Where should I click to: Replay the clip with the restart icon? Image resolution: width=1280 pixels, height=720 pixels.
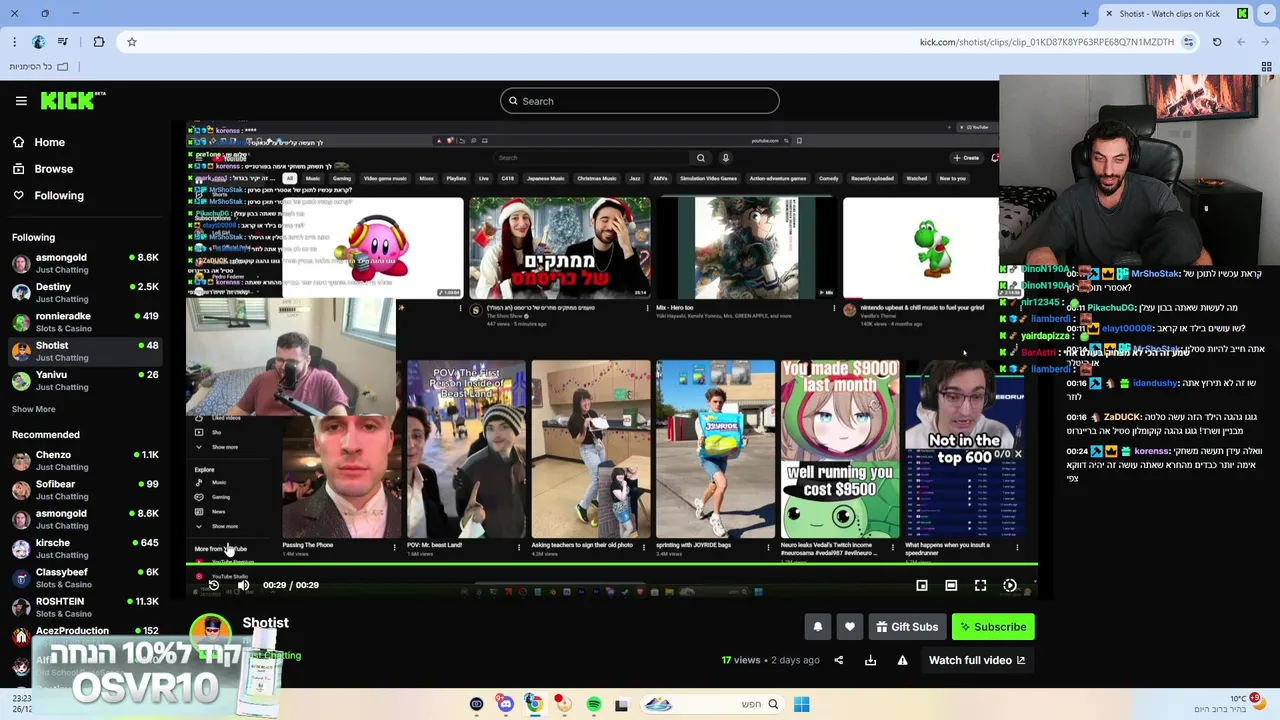(213, 585)
